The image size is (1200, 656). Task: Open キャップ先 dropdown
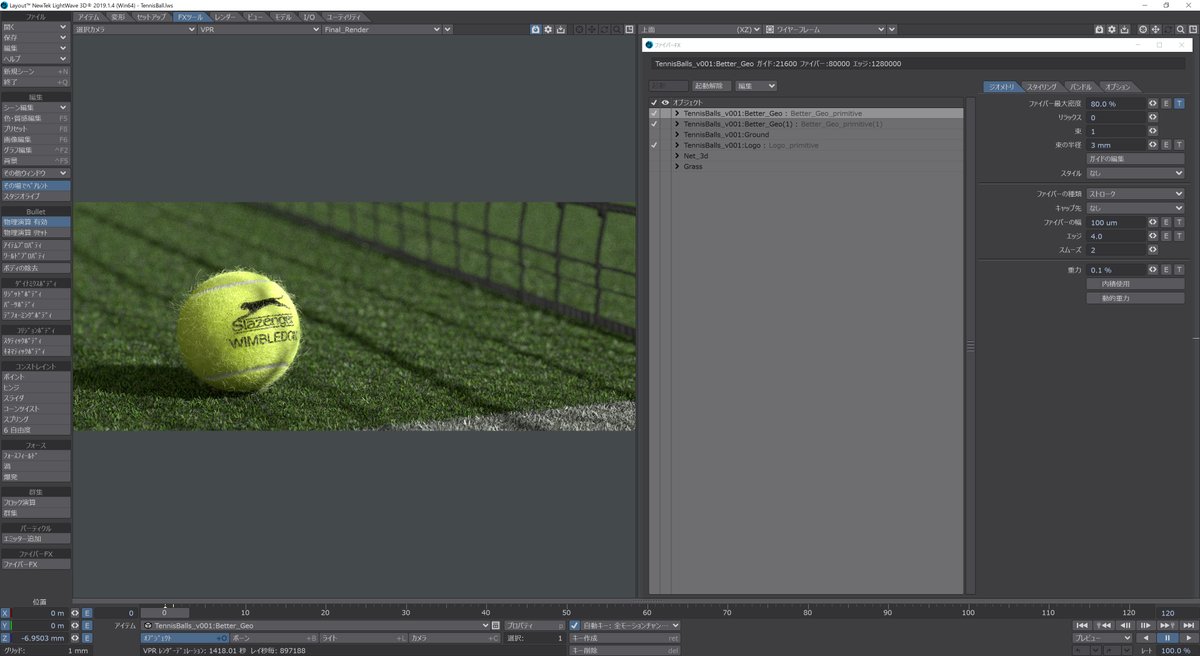1135,208
